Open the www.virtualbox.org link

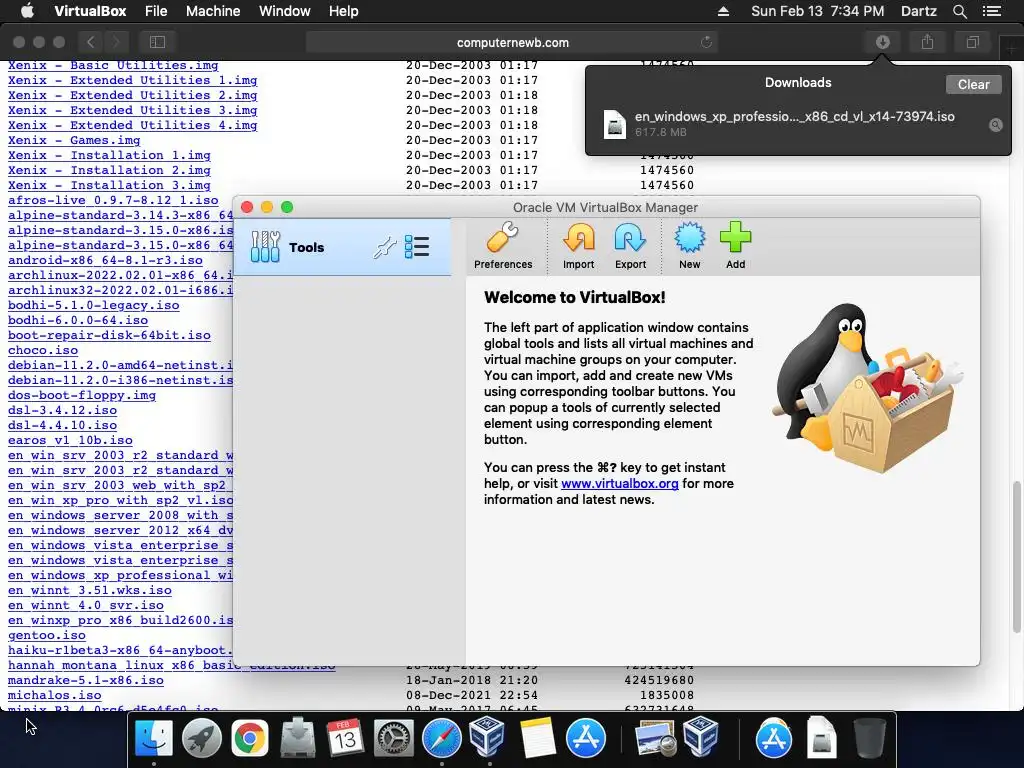pyautogui.click(x=620, y=484)
